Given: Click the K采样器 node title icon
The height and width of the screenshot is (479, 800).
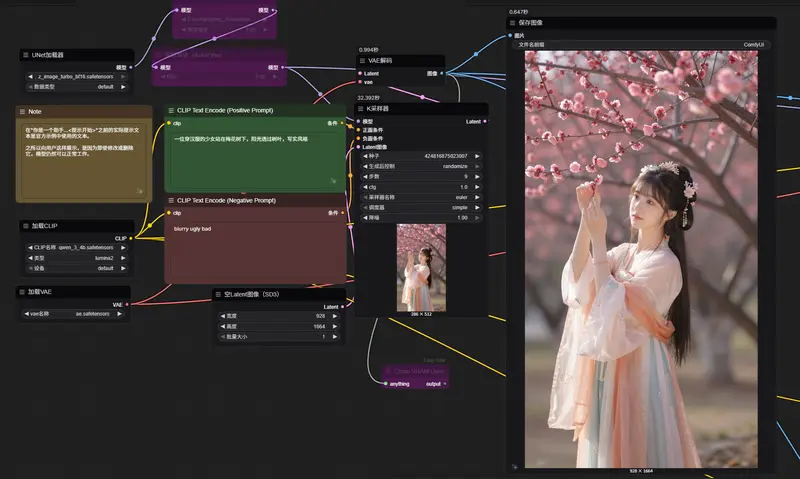Looking at the screenshot, I should 360,109.
